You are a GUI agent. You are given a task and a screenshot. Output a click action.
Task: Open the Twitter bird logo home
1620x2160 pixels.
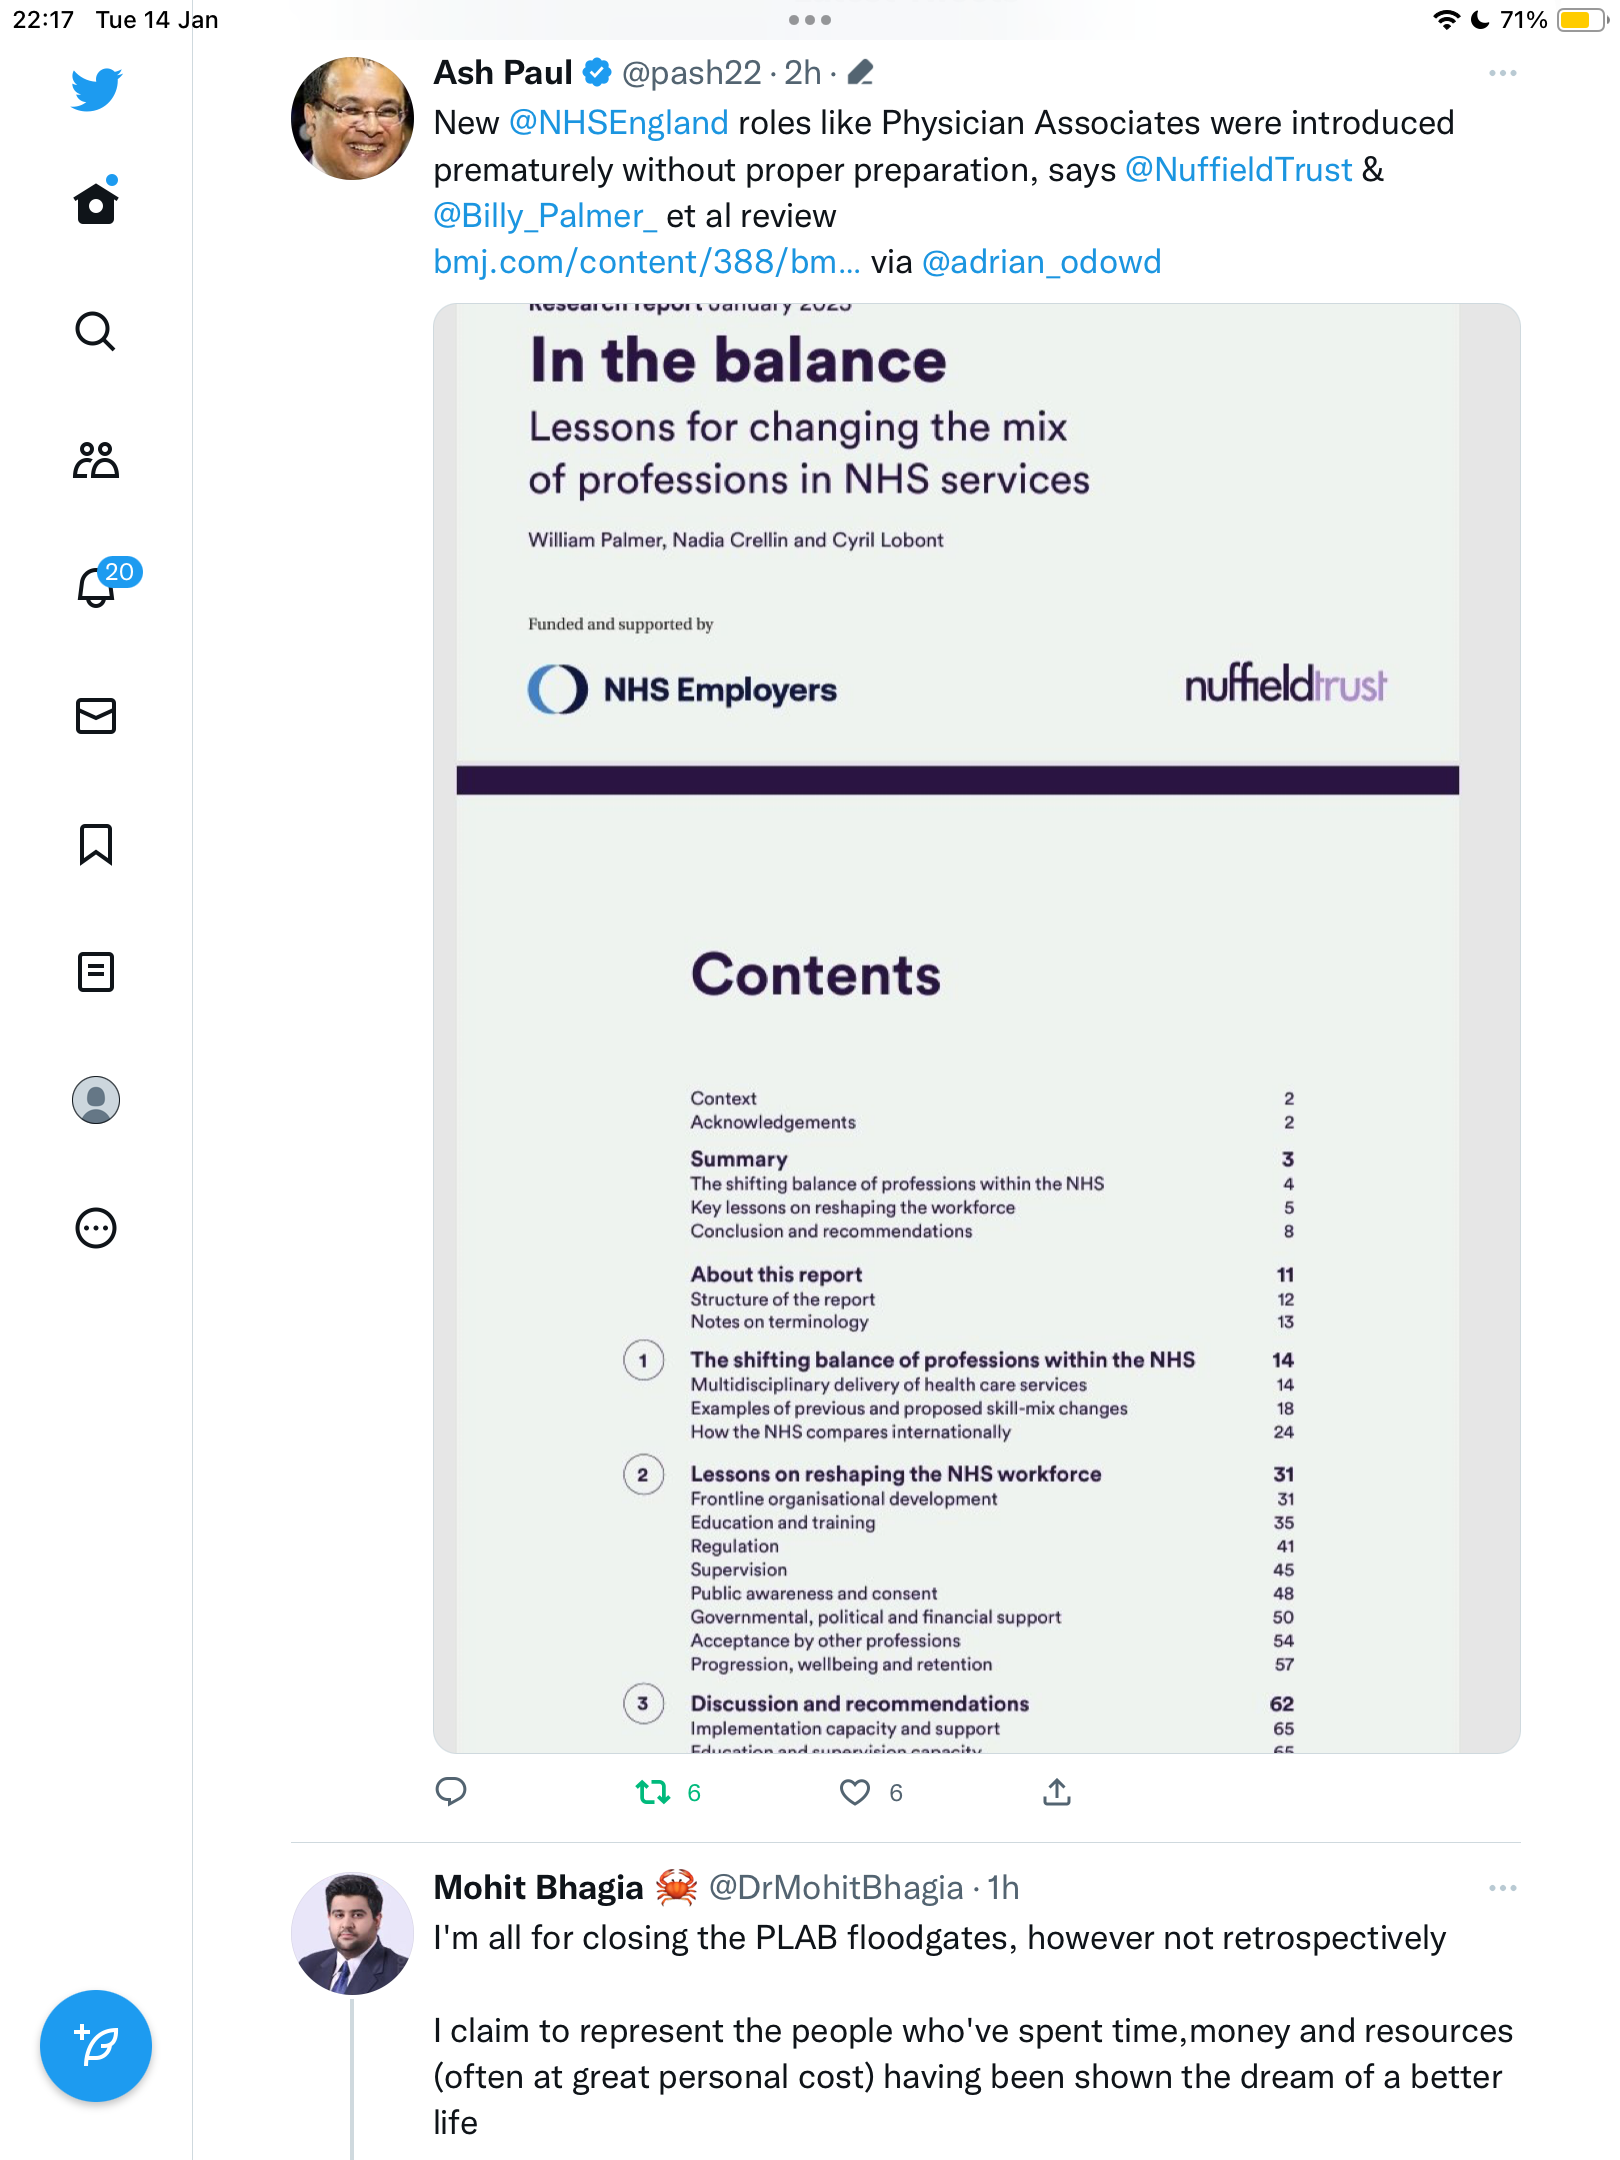click(x=96, y=90)
